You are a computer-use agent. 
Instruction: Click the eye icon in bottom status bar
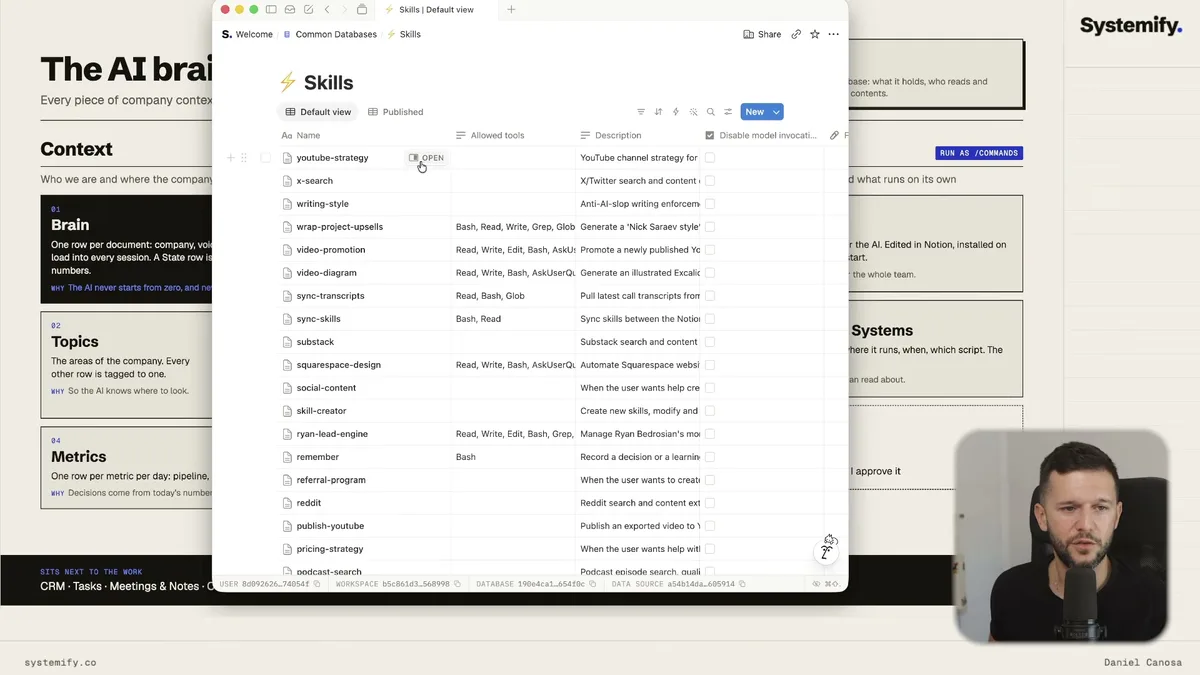point(816,584)
